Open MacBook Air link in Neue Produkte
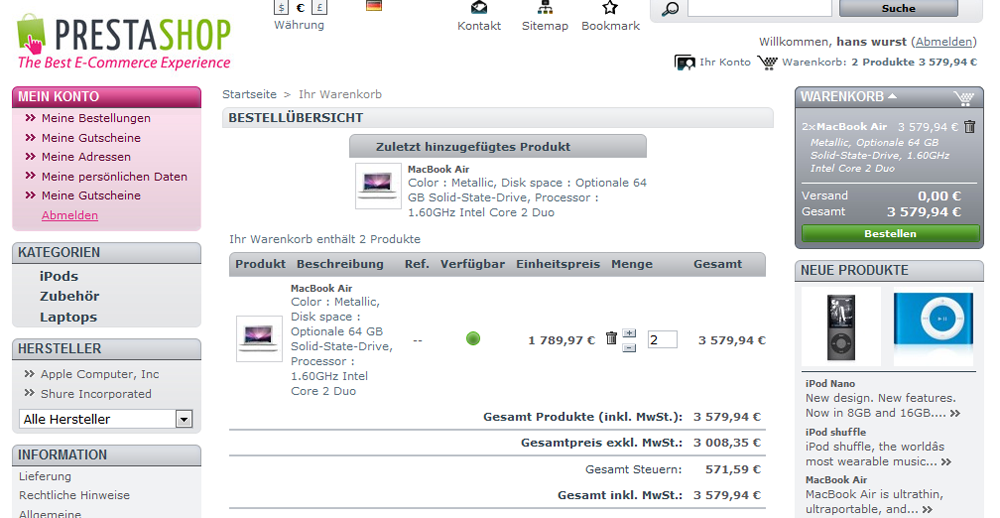The width and height of the screenshot is (1000, 518). 836,480
